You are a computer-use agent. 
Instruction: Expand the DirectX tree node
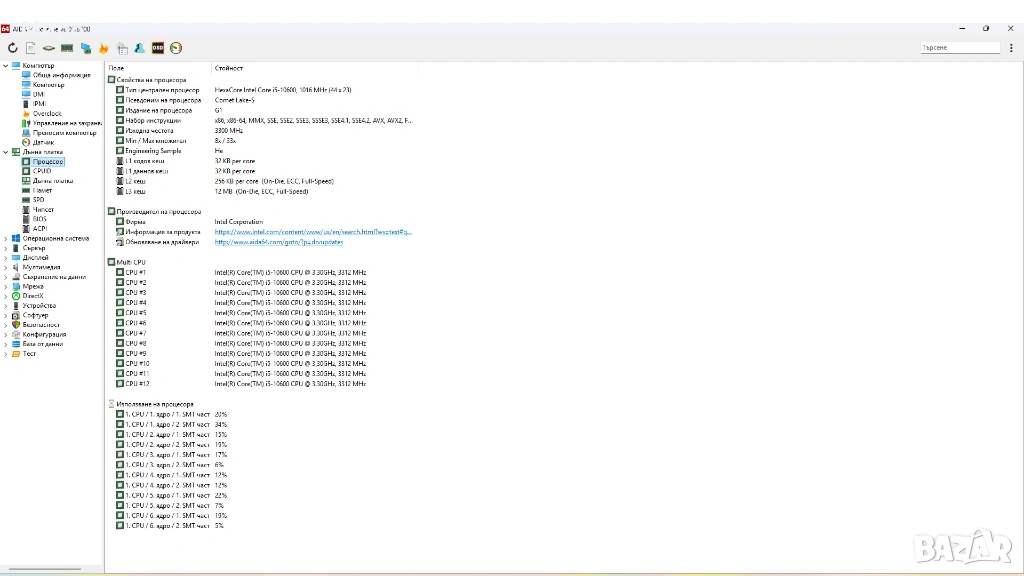(5, 296)
